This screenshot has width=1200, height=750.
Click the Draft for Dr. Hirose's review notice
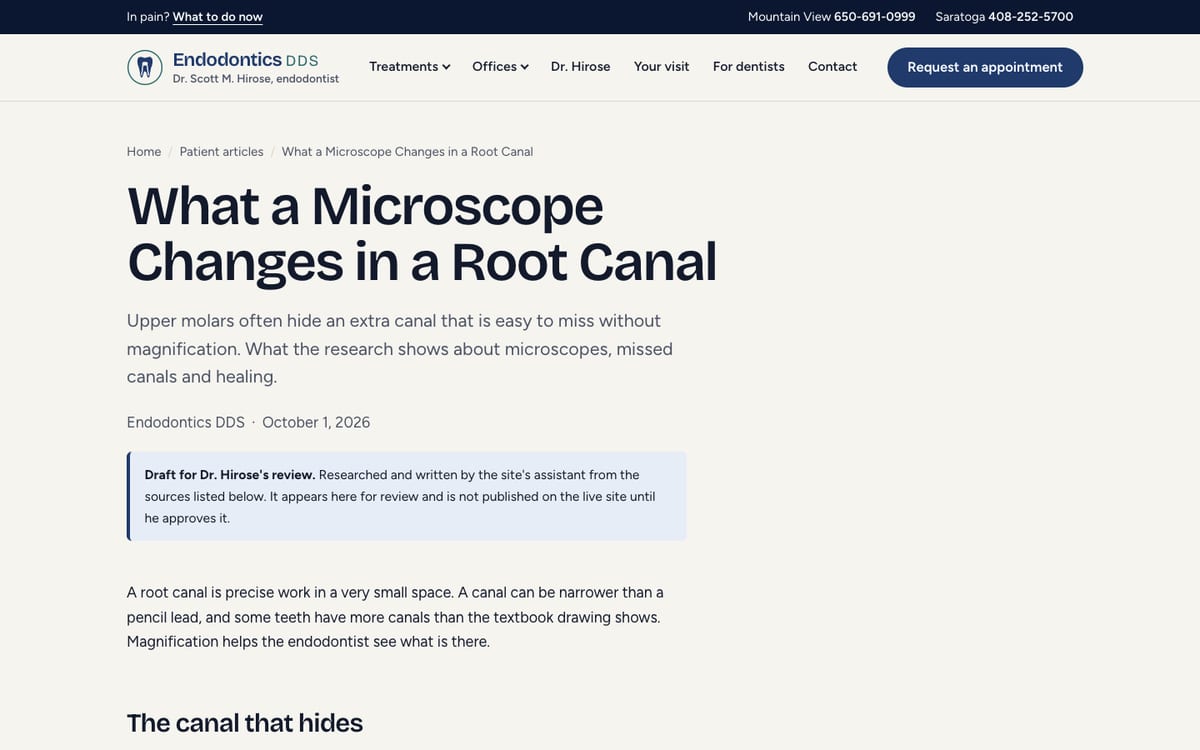pyautogui.click(x=406, y=496)
